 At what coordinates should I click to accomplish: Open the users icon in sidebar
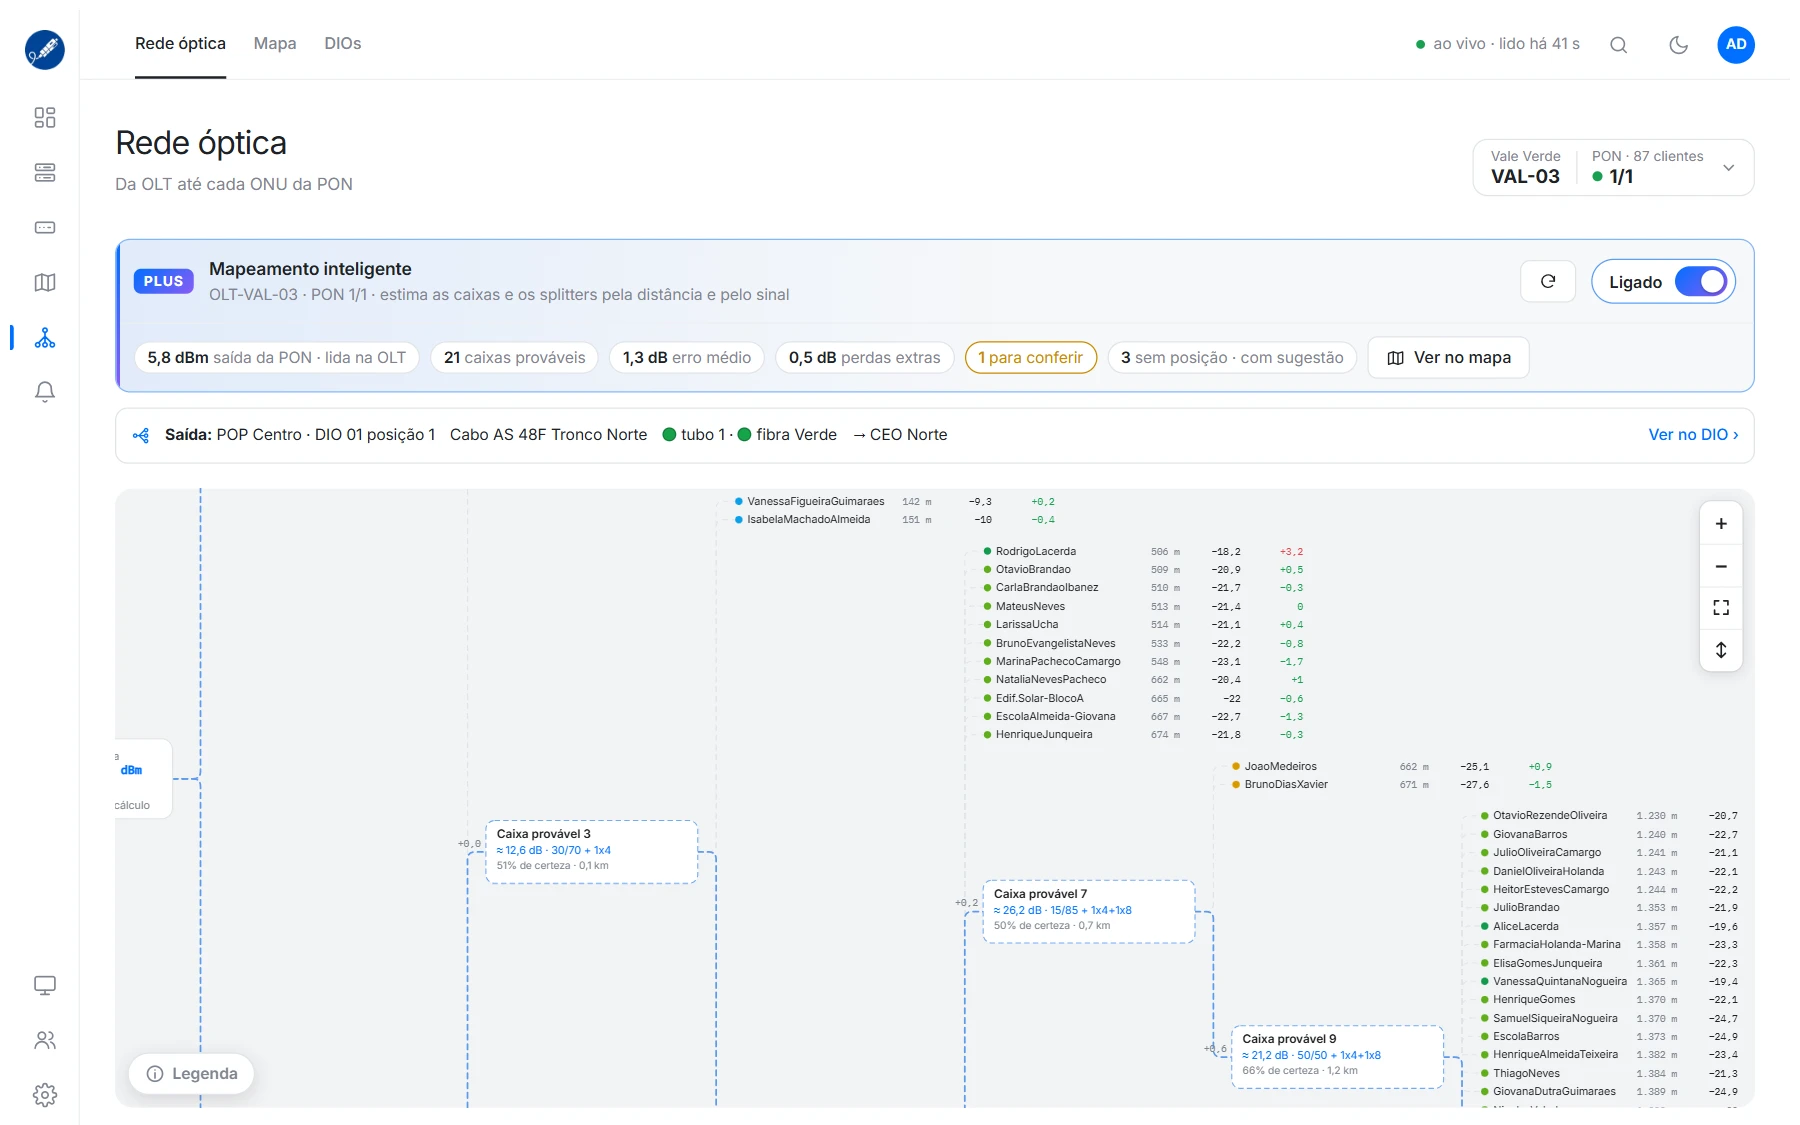point(45,1040)
